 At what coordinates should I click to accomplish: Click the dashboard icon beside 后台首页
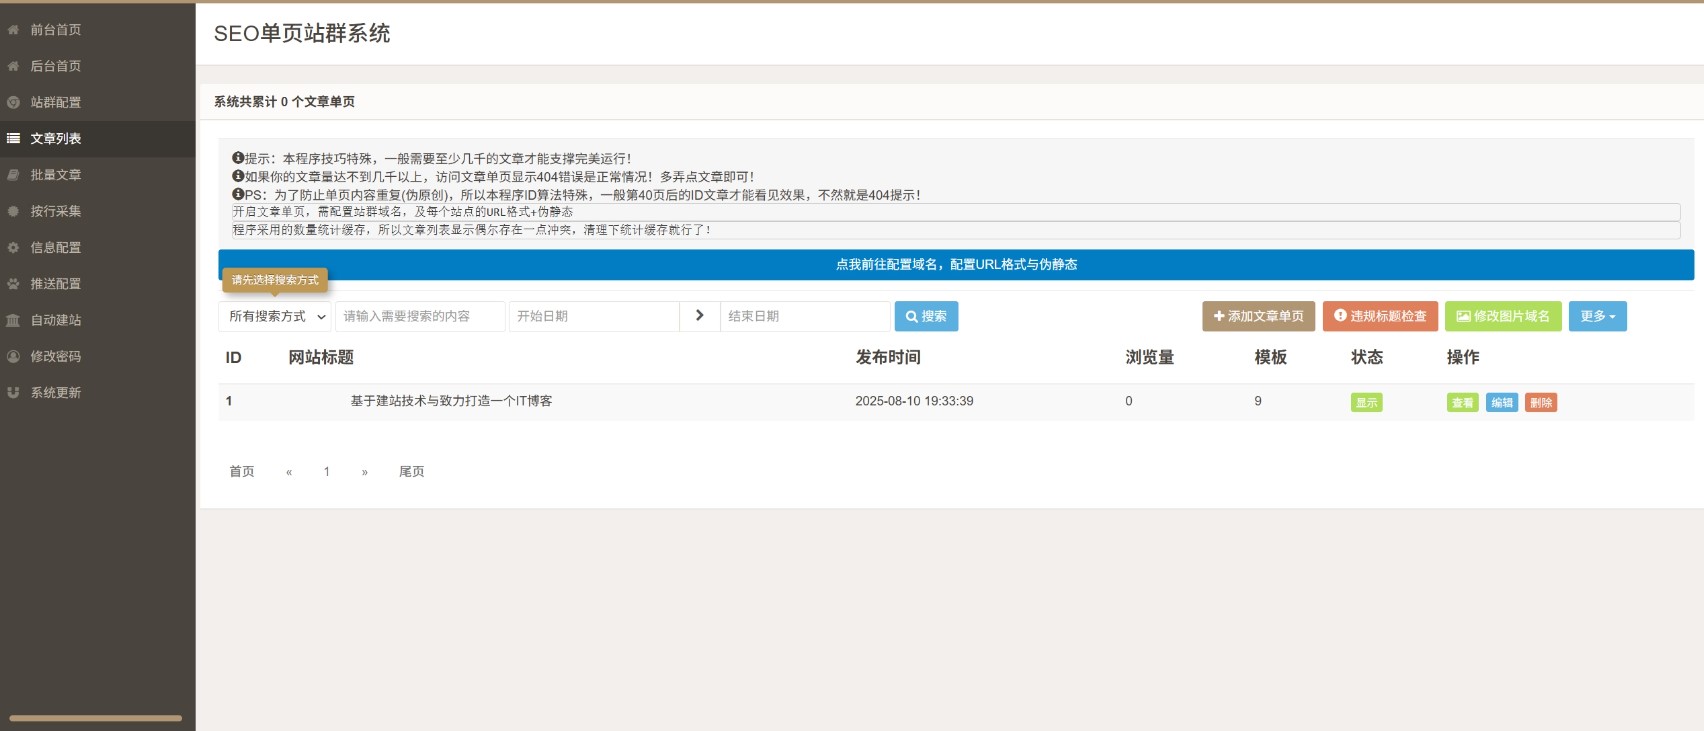13,66
